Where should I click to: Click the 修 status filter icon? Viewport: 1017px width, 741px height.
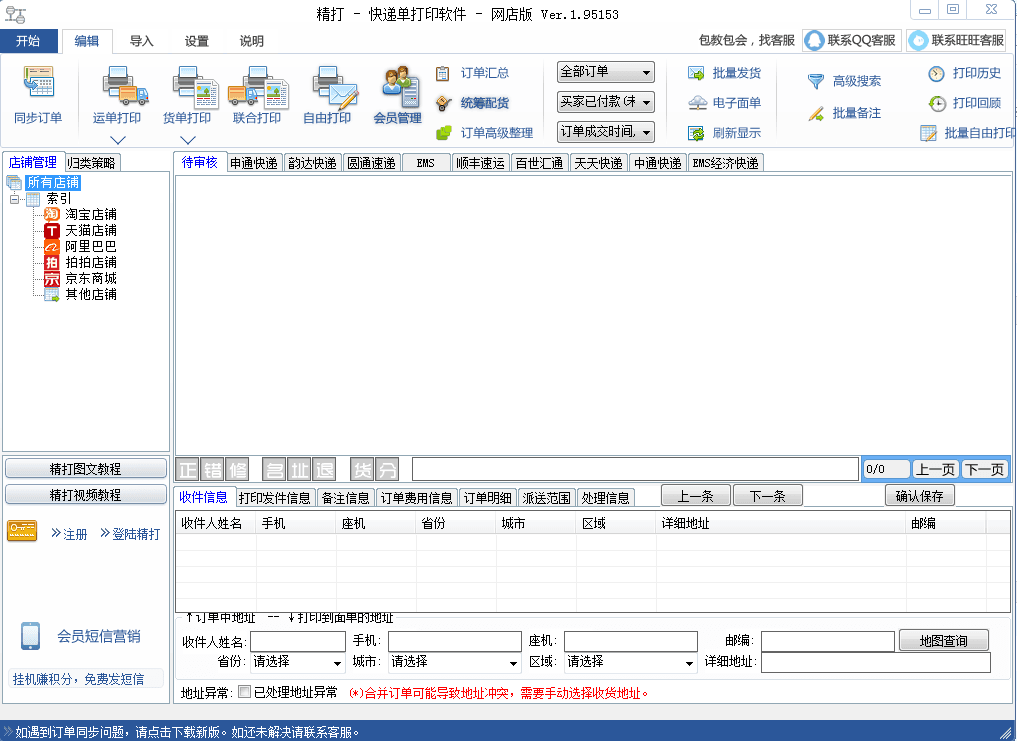click(237, 469)
